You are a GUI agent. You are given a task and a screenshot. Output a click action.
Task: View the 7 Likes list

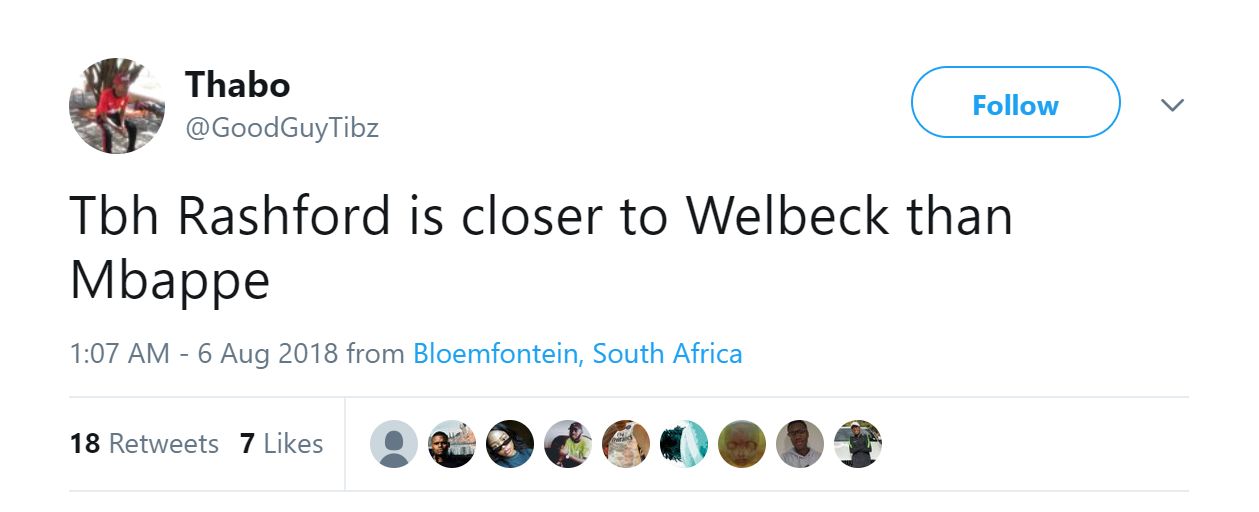pos(281,443)
